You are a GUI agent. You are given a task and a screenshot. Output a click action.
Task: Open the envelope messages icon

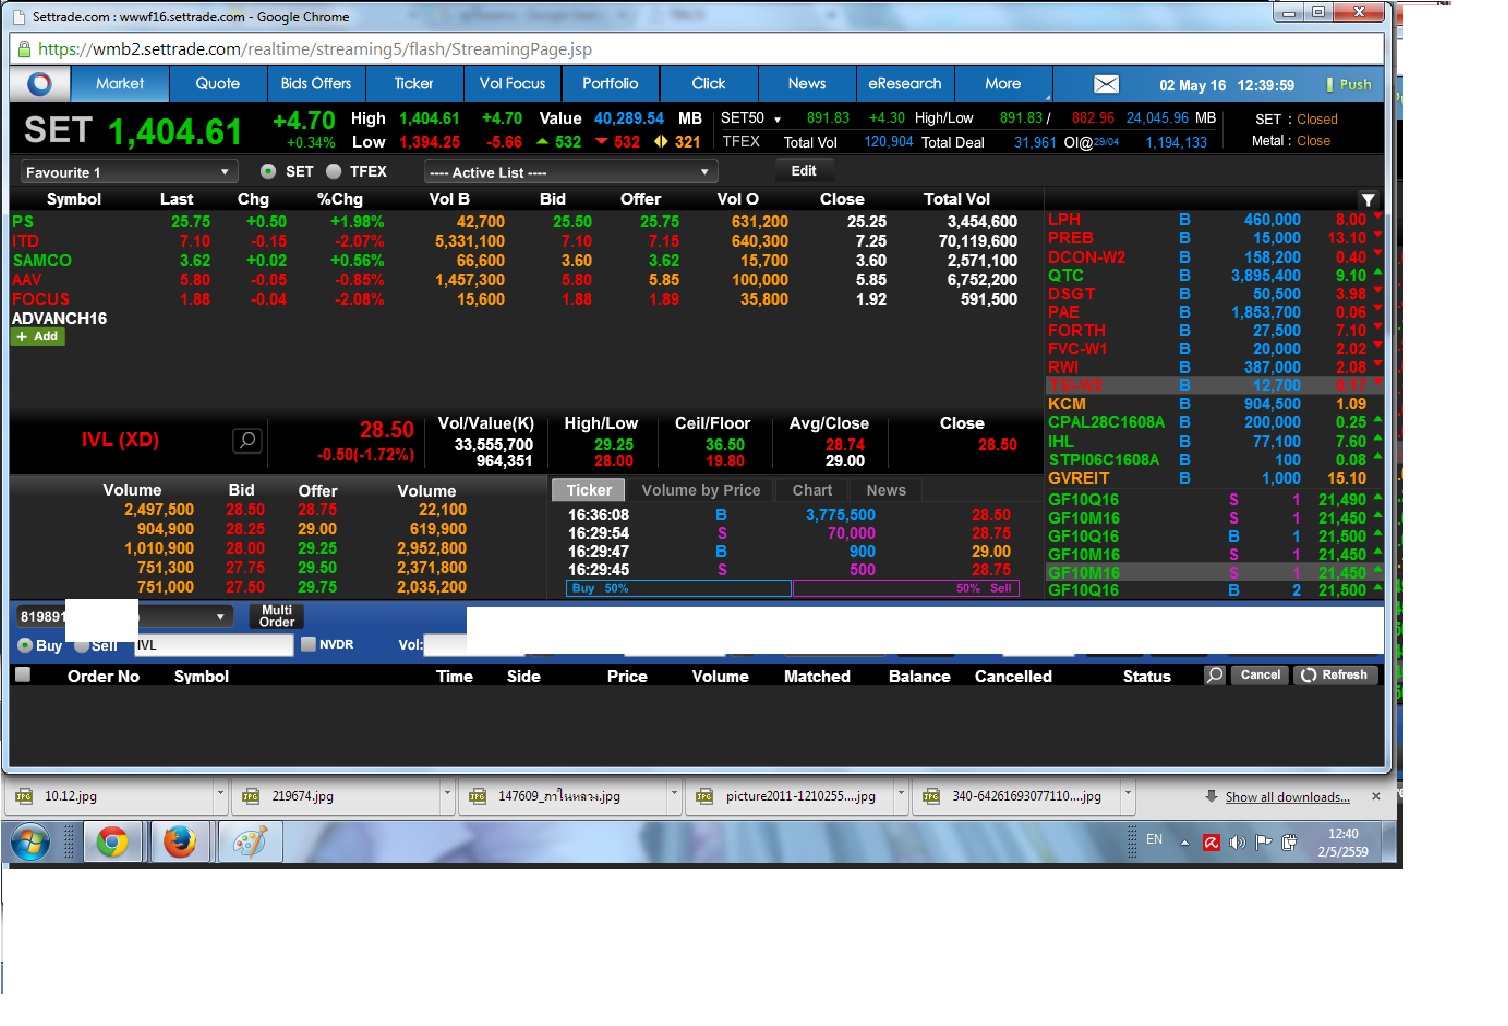tap(1106, 85)
